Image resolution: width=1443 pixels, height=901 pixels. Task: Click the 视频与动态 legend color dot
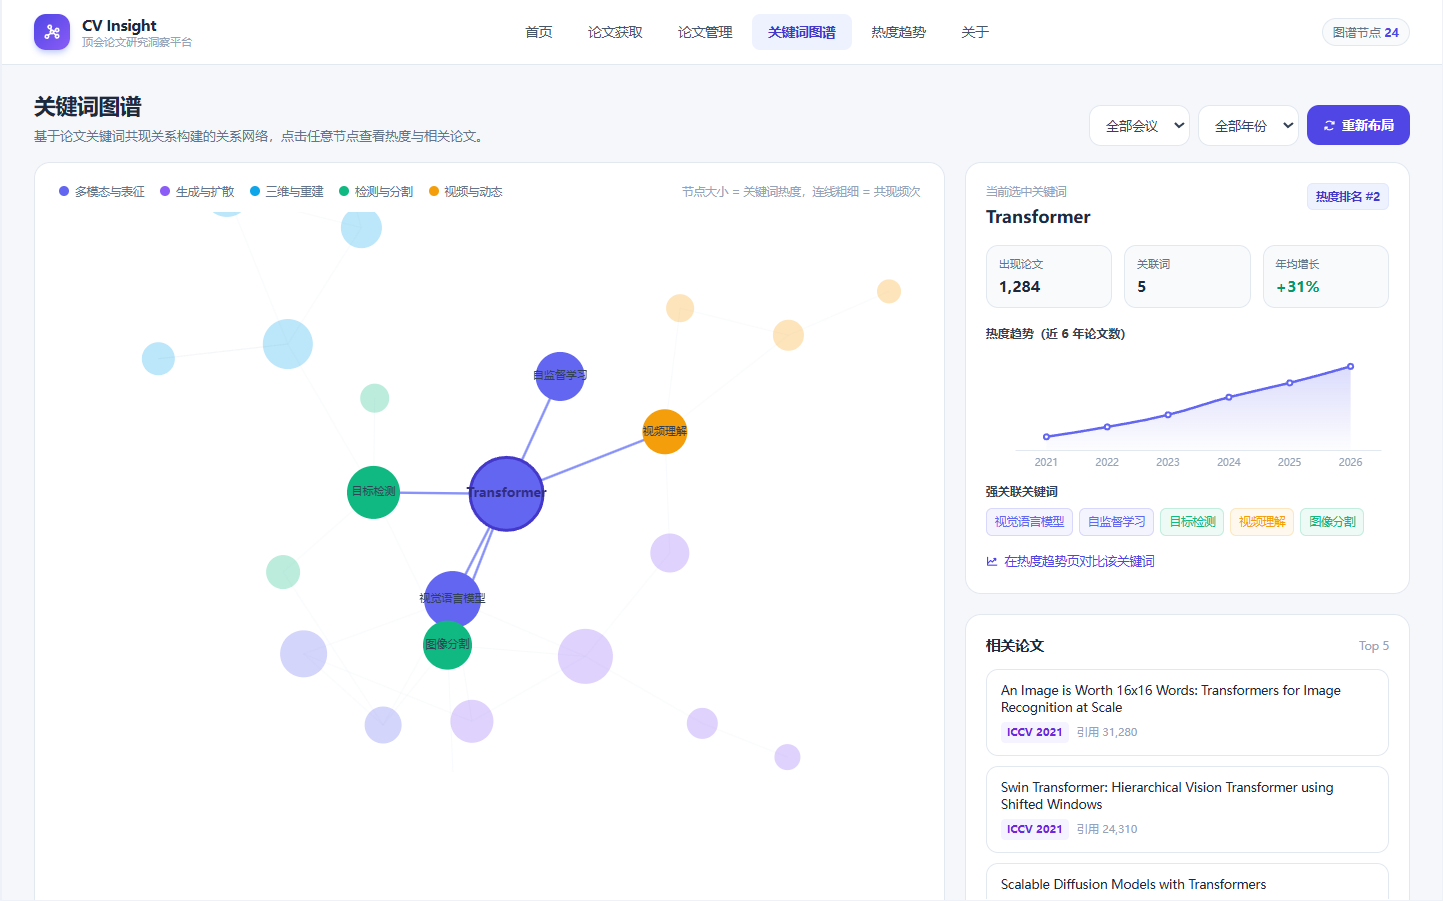(434, 191)
